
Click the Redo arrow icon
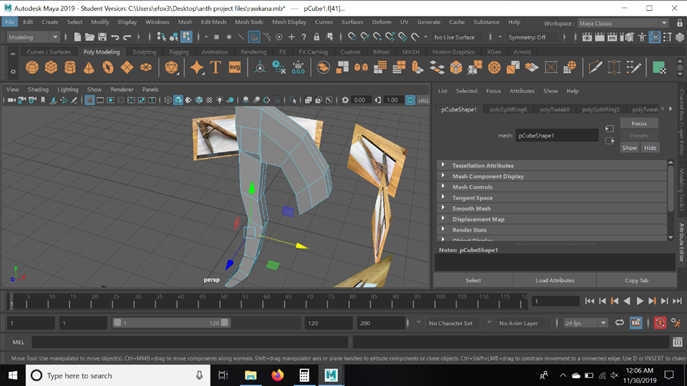click(x=127, y=37)
